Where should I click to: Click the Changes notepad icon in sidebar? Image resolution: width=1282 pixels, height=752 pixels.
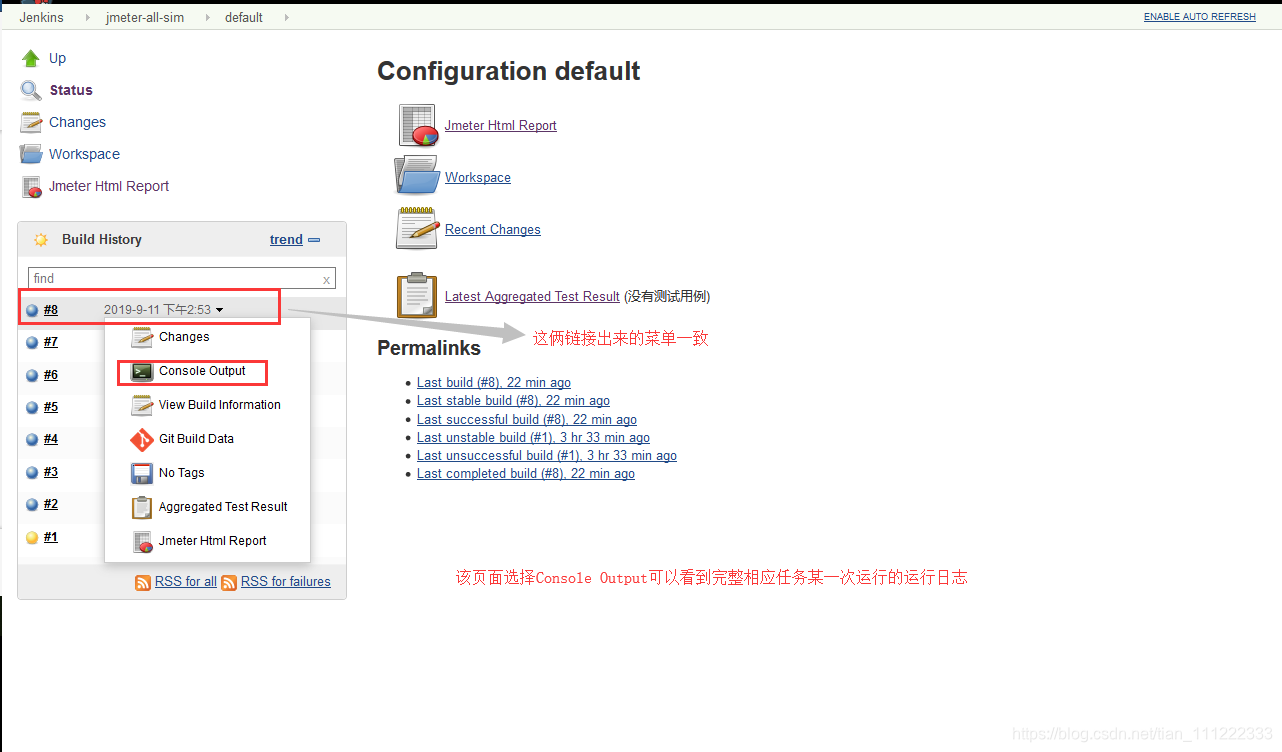[31, 122]
